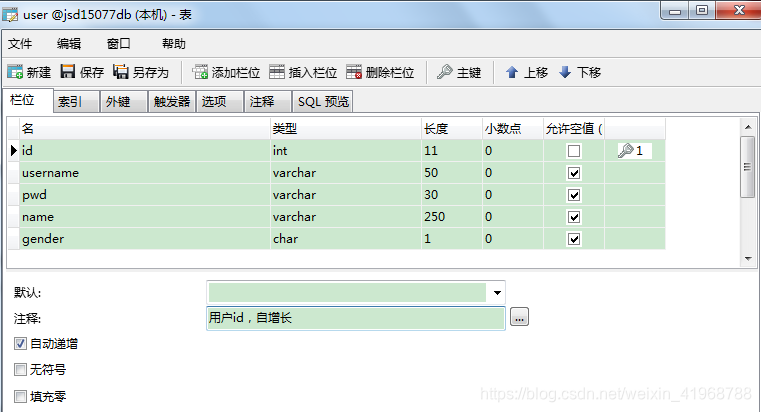Tick the 填充零 zerofill checkbox
The width and height of the screenshot is (761, 412).
click(x=21, y=396)
